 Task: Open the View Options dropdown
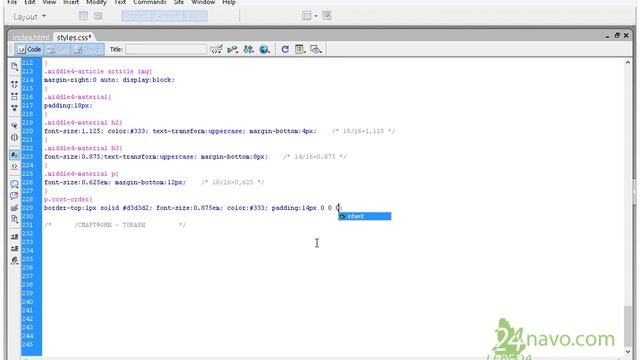[x=300, y=49]
